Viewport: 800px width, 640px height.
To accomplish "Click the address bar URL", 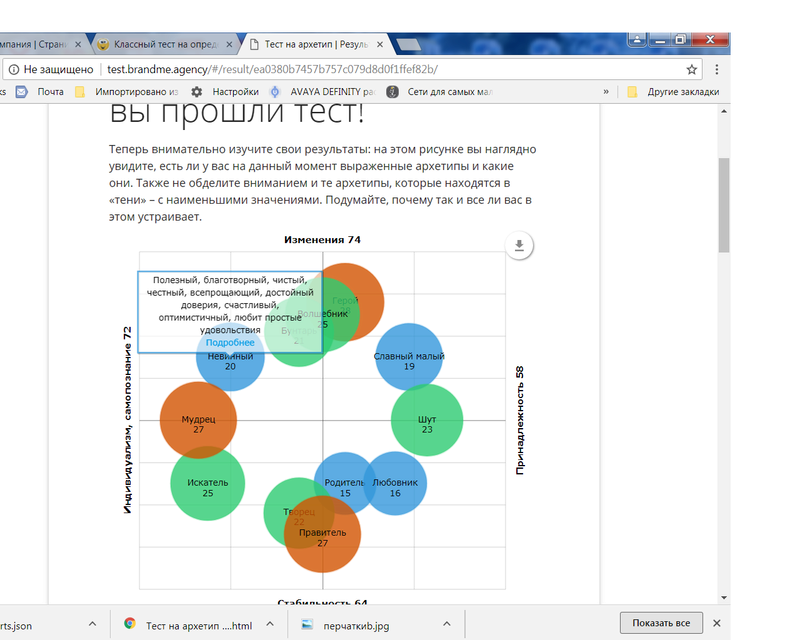I will point(272,69).
